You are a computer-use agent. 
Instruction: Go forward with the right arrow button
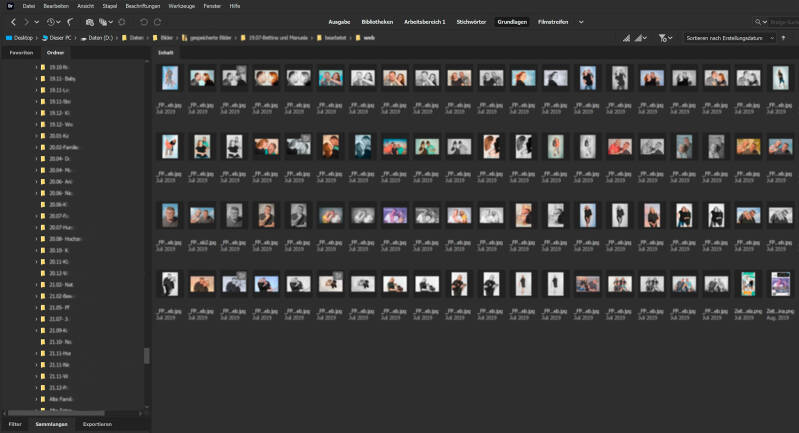(x=26, y=22)
